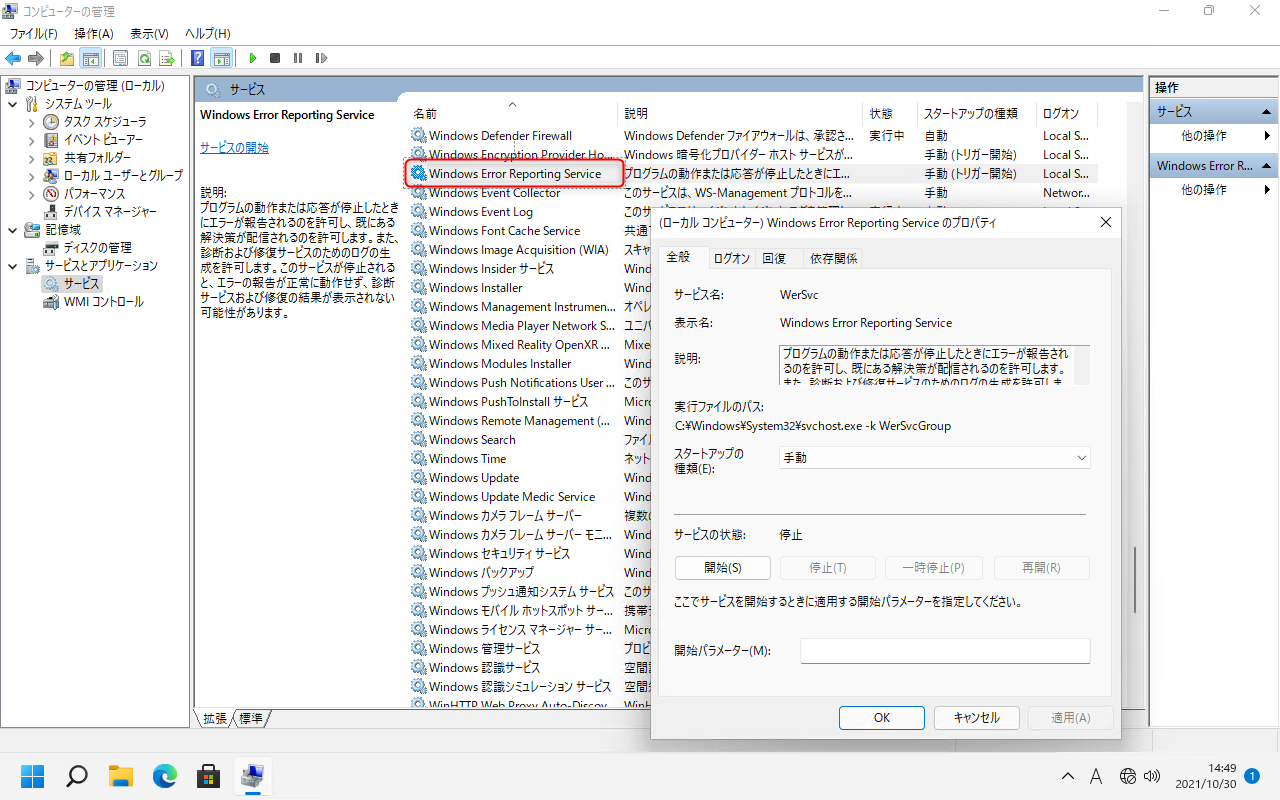Click the Pause service toolbar icon
The width and height of the screenshot is (1280, 800).
(x=297, y=58)
